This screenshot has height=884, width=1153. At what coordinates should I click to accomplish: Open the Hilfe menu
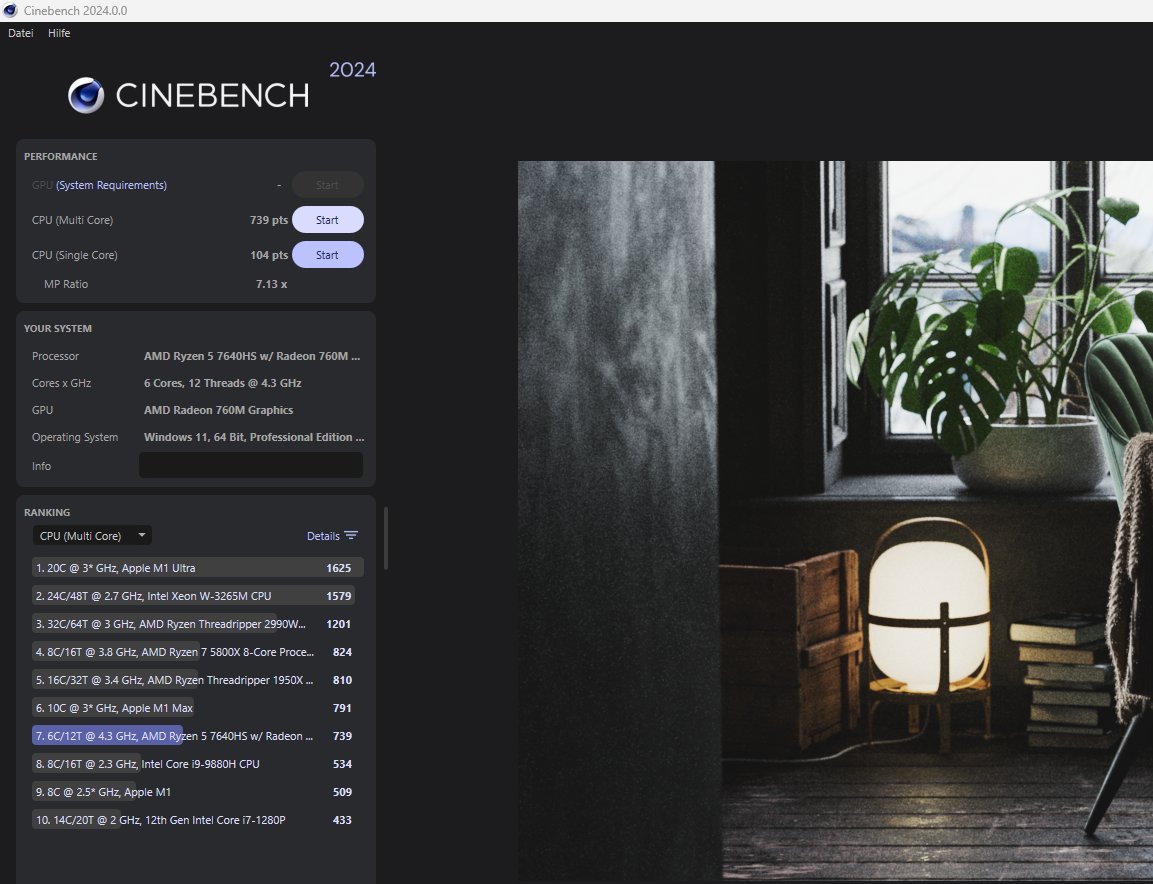[59, 33]
